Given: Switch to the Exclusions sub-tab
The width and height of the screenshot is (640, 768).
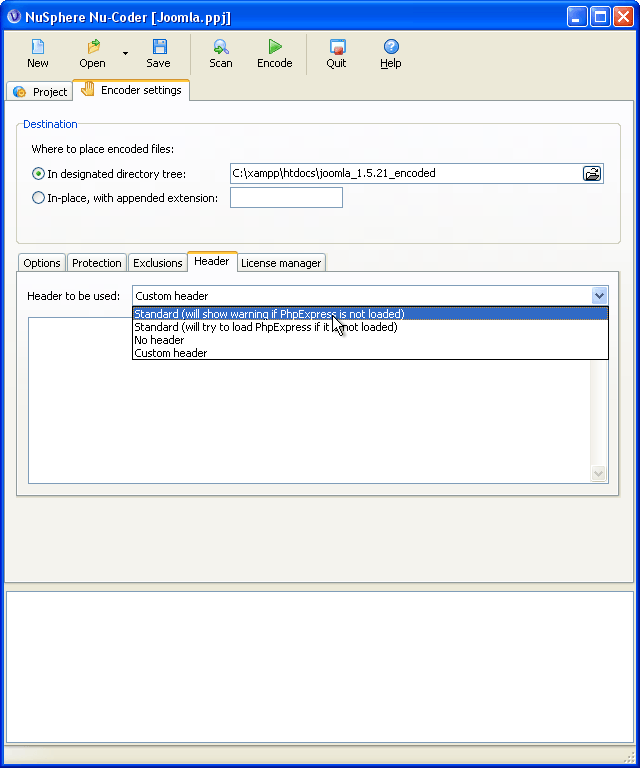Looking at the screenshot, I should tap(158, 263).
